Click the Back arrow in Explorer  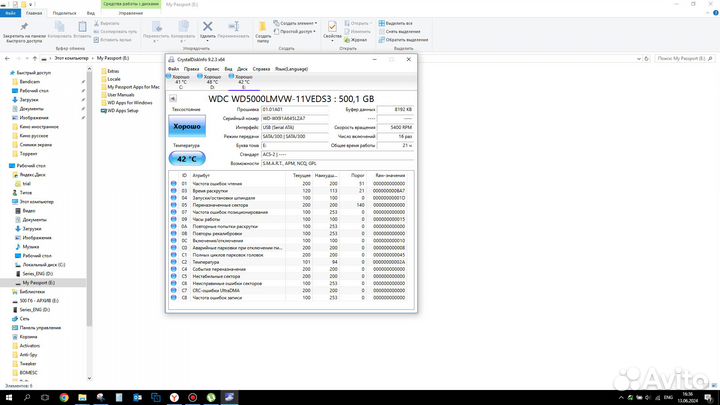[7, 58]
